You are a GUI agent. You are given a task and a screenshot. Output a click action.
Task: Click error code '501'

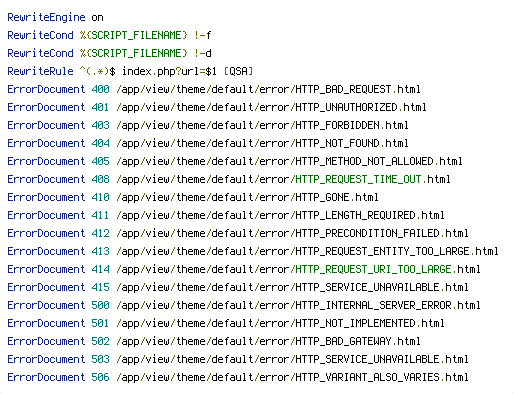(x=100, y=323)
